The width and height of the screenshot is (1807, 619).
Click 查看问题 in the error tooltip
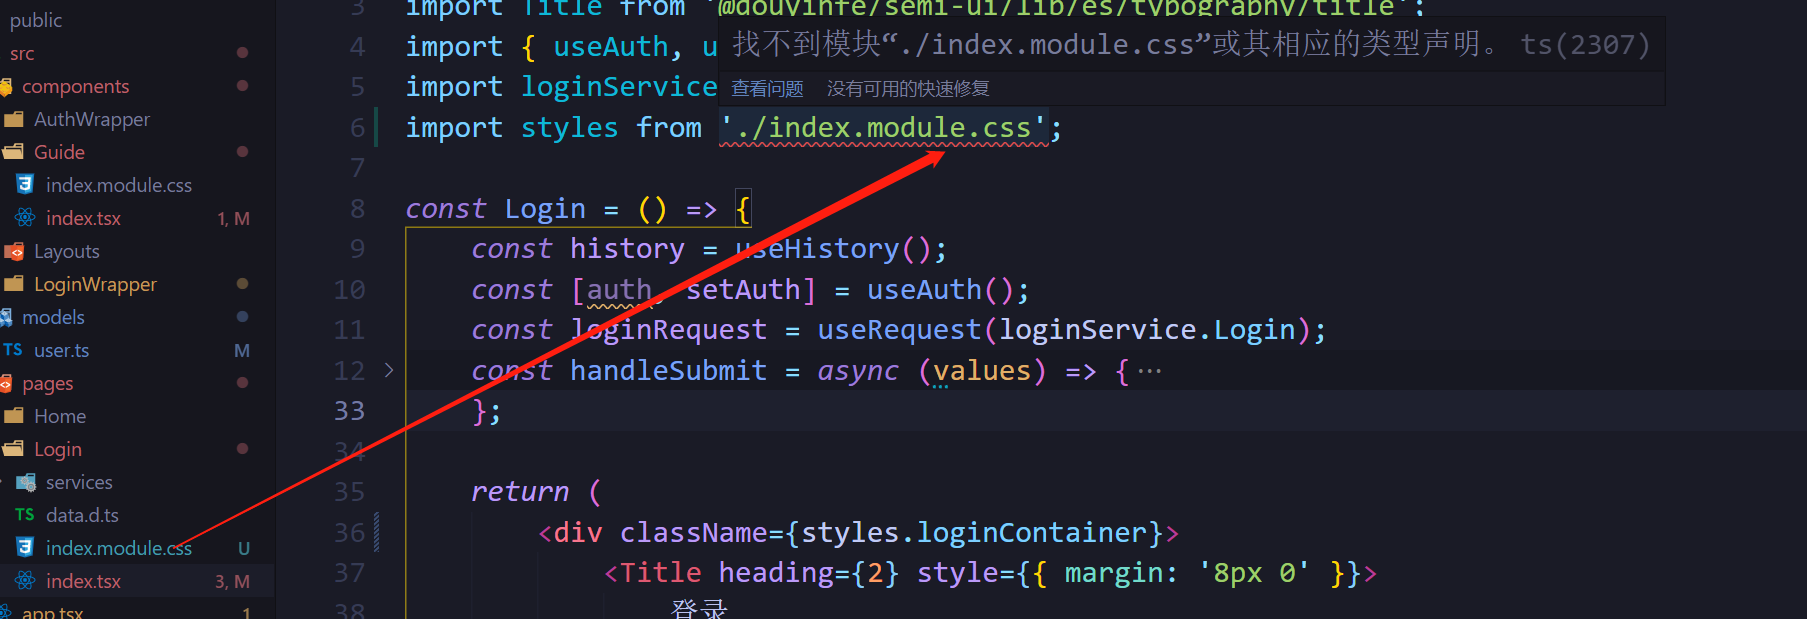(x=767, y=89)
